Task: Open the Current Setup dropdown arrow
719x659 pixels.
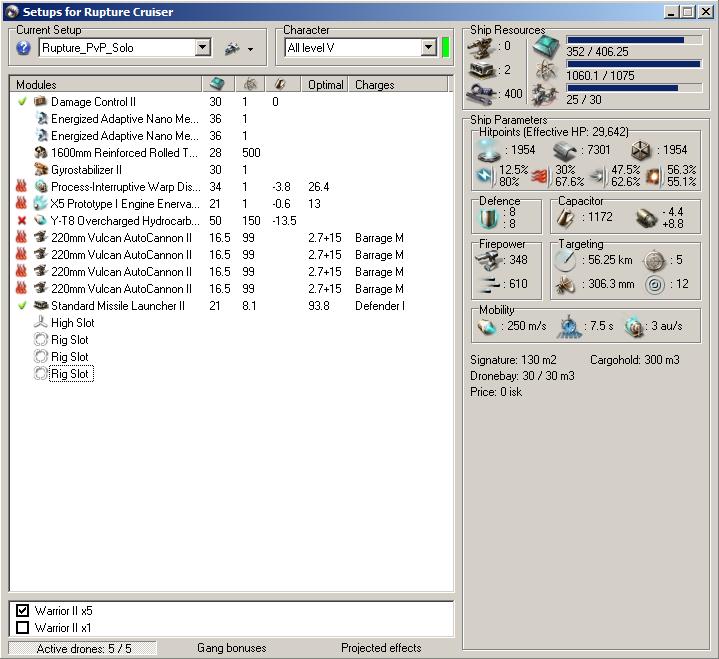Action: coord(202,47)
